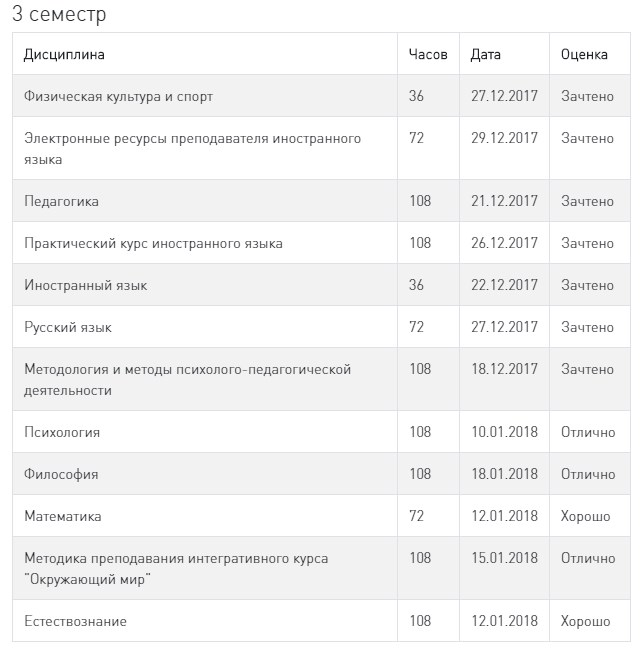This screenshot has height=649, width=641.
Task: Click the "Иностранный язык" discipline cell
Action: click(85, 285)
